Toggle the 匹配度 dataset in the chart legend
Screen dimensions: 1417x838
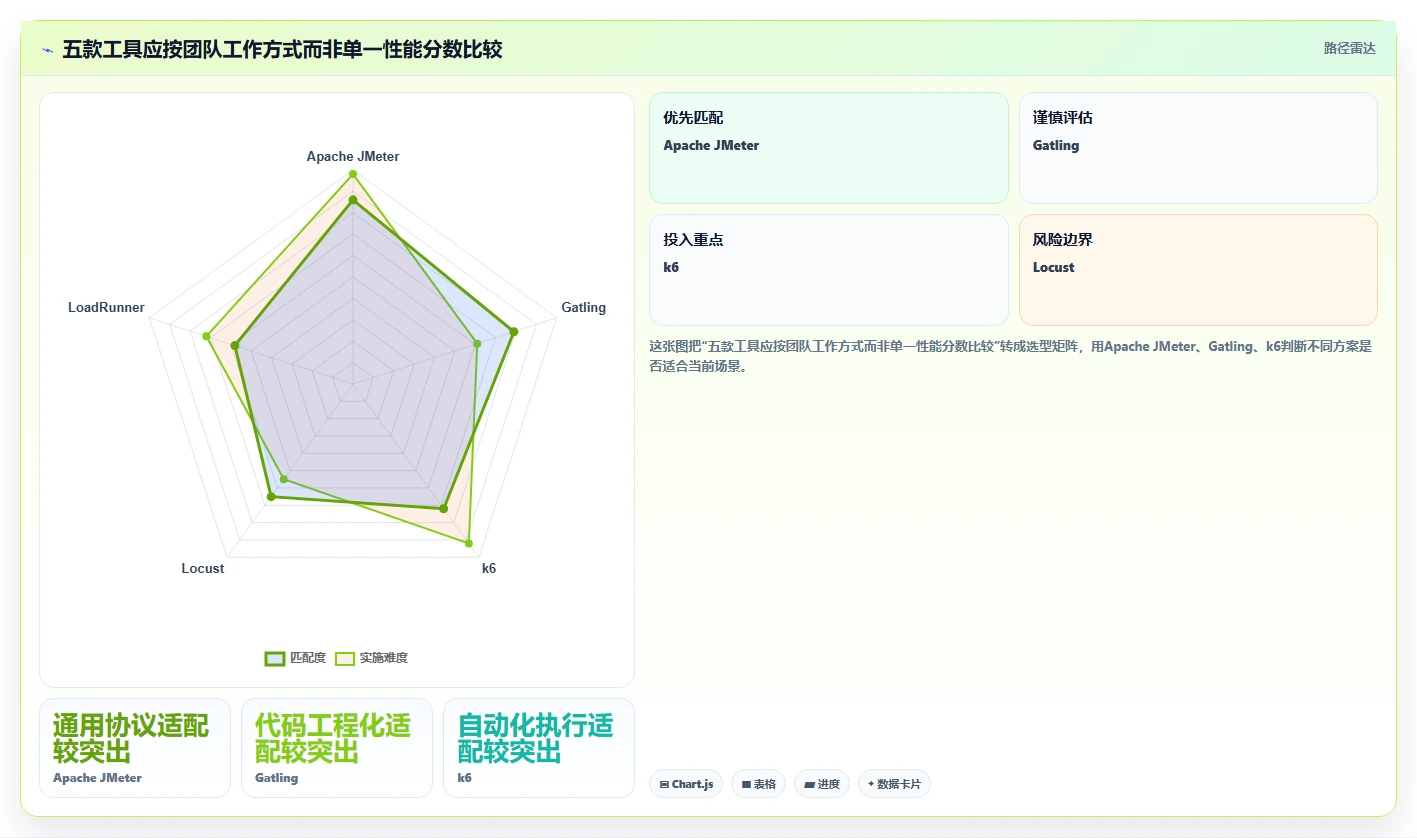[x=296, y=658]
